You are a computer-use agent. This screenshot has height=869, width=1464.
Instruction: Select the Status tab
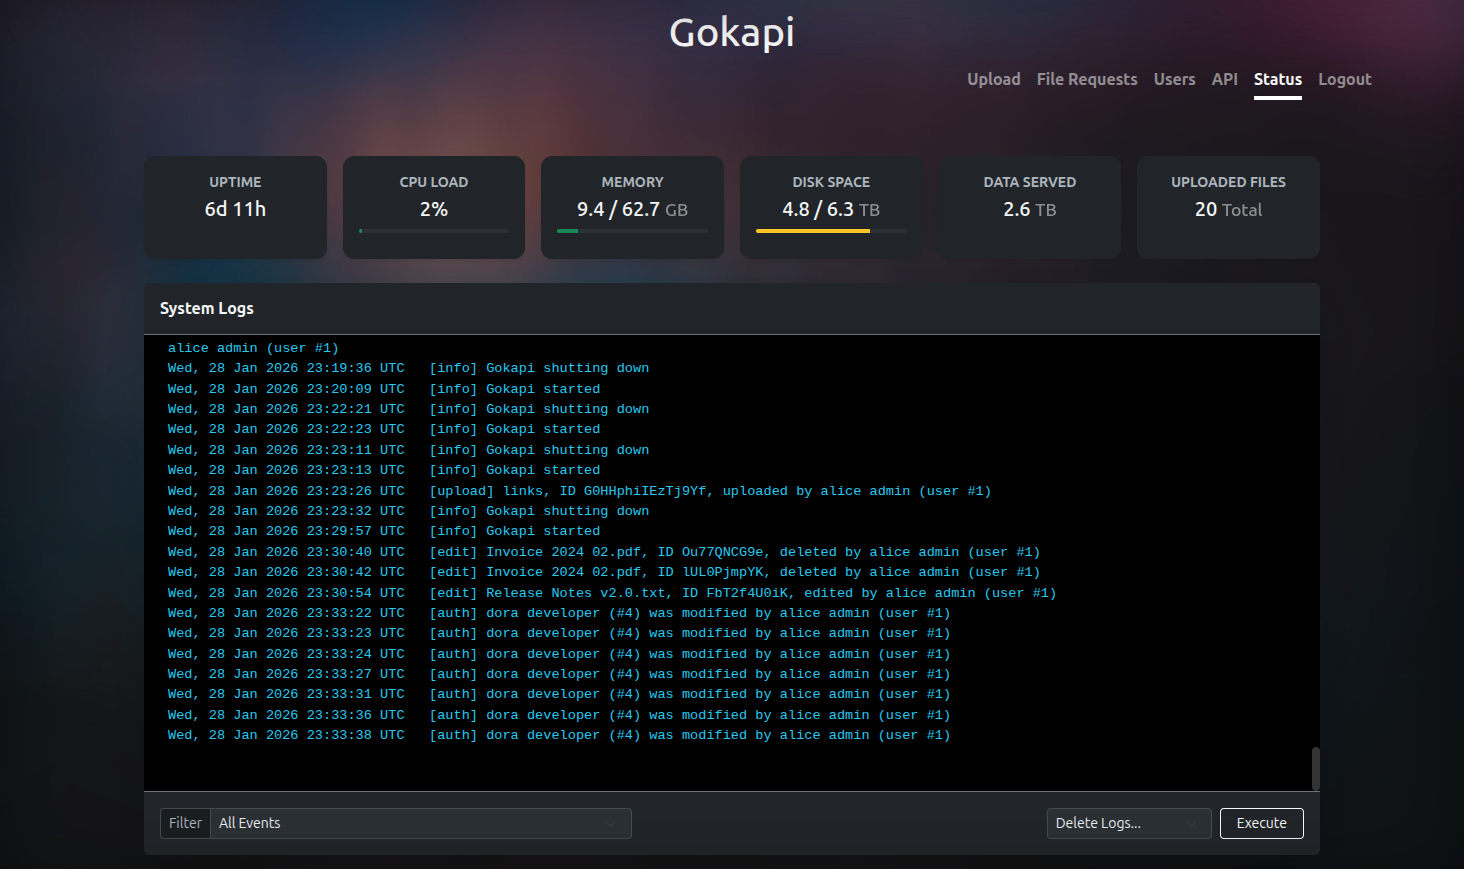click(1278, 79)
